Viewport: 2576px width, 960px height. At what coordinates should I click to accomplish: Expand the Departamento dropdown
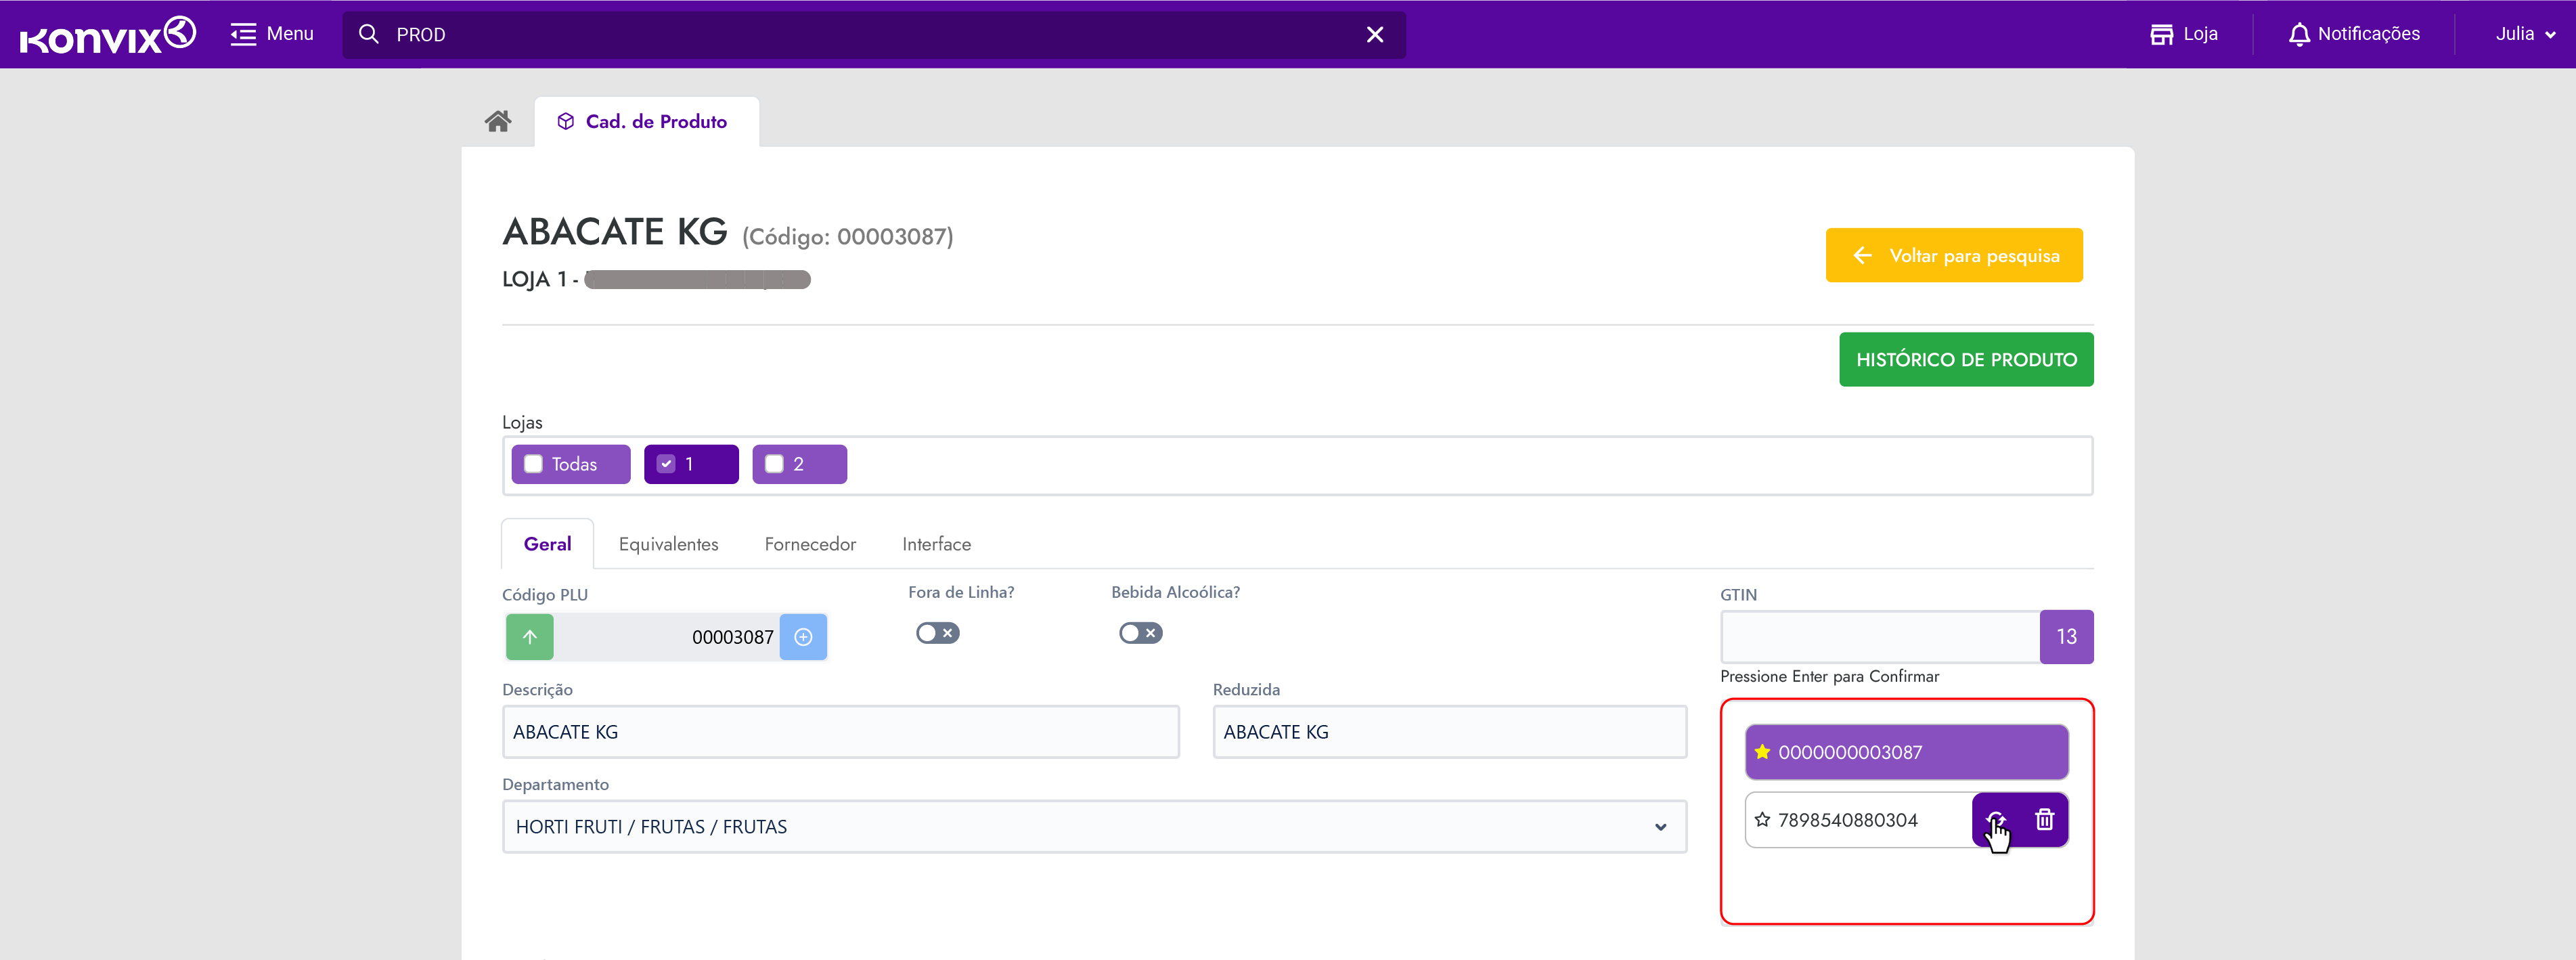tap(1660, 827)
